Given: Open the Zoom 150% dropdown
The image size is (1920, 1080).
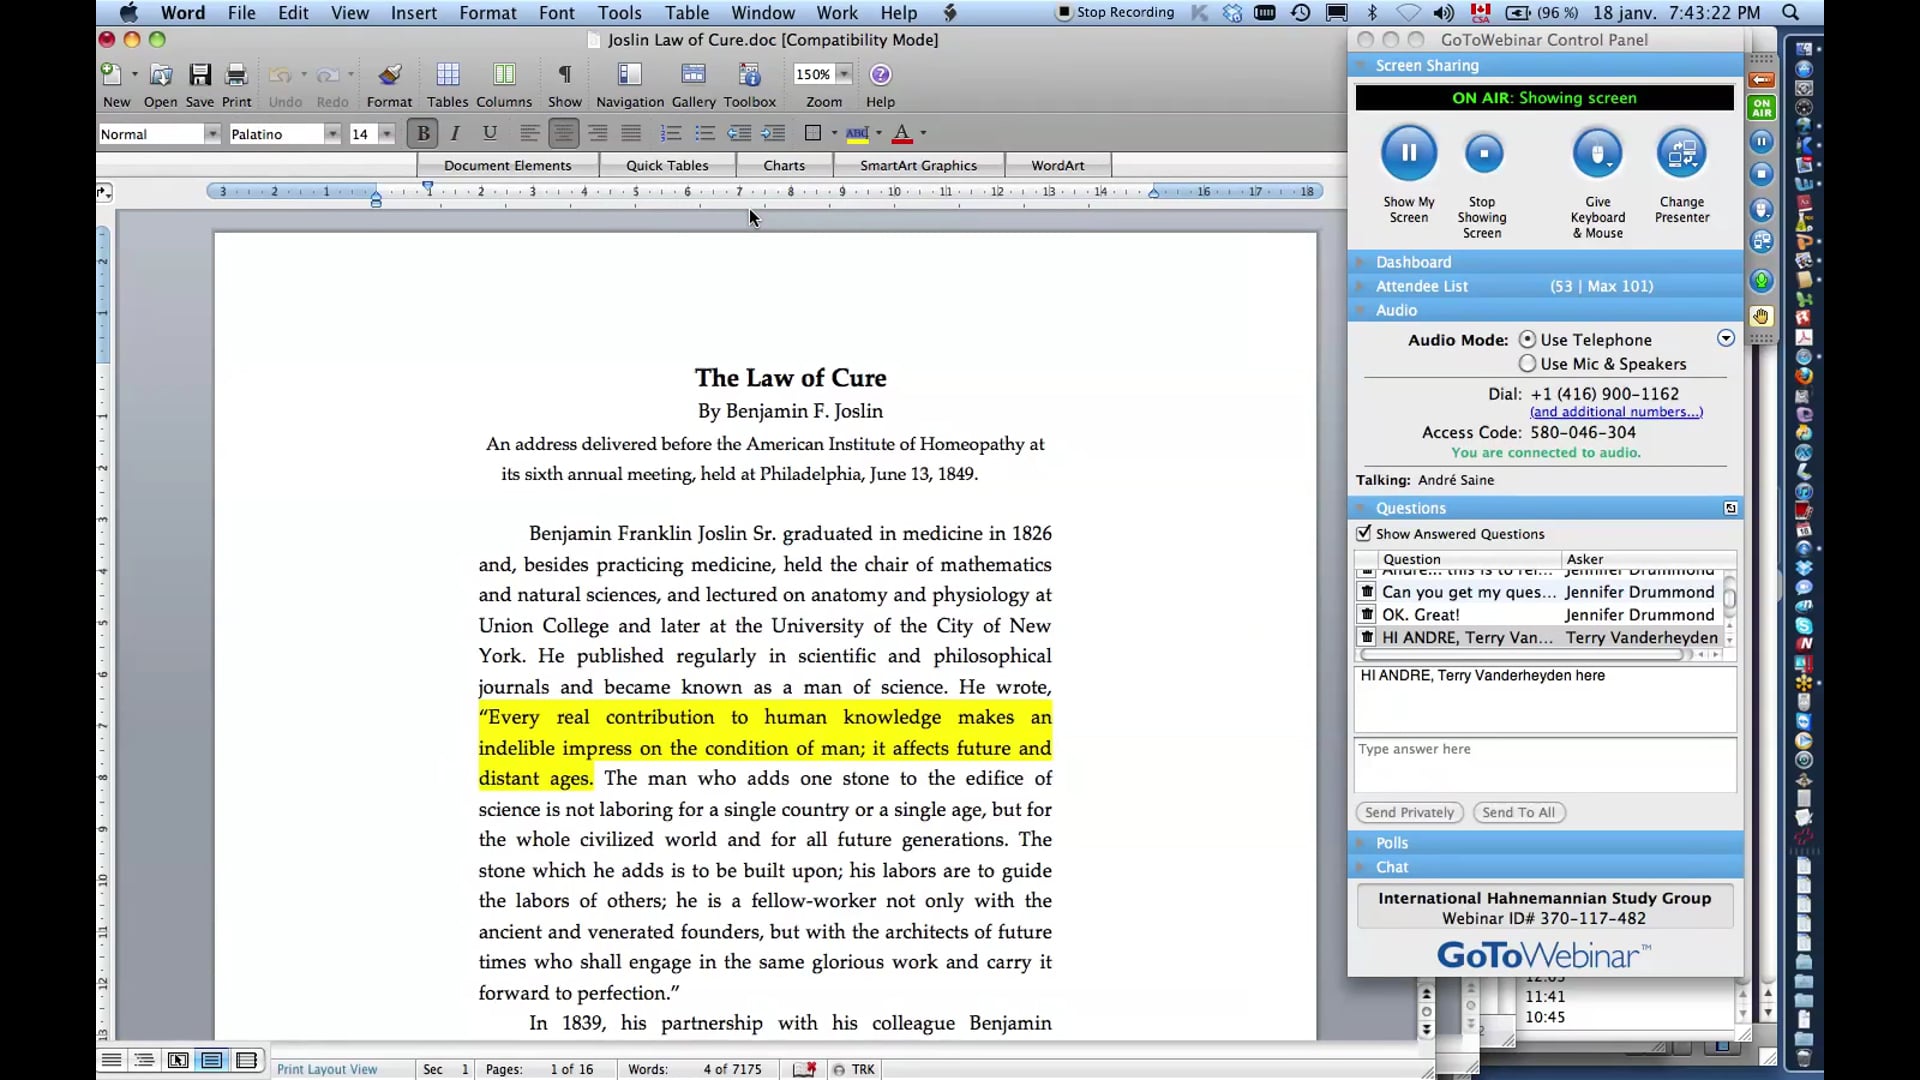Looking at the screenshot, I should coord(844,74).
